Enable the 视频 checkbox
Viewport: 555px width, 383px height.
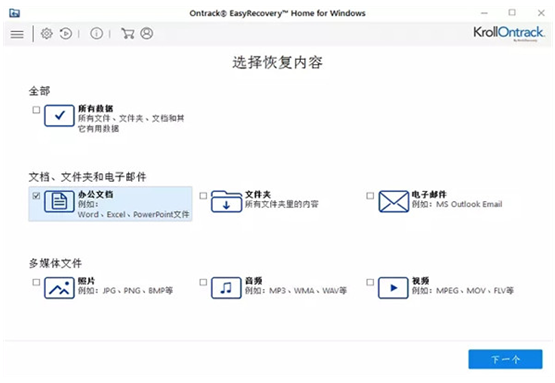[370, 282]
